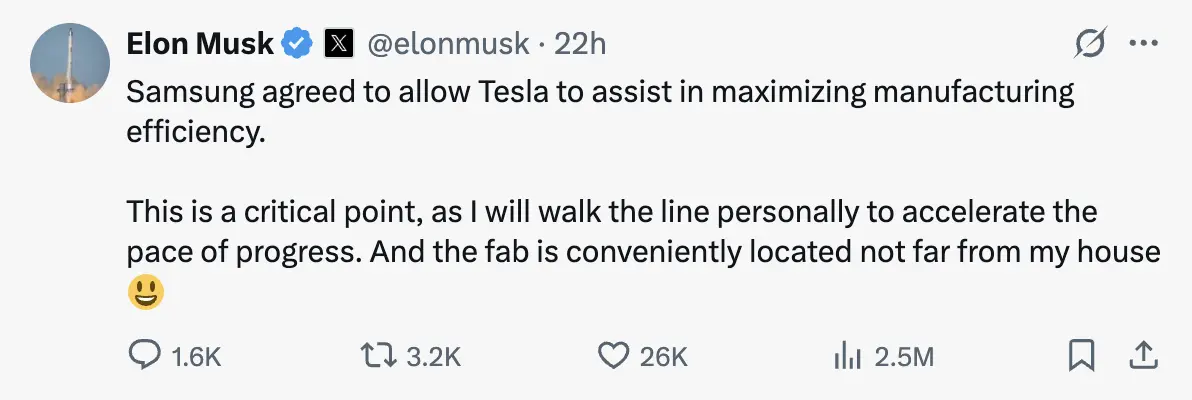The height and width of the screenshot is (400, 1192).
Task: Click the share upload arrow icon
Action: 1144,355
